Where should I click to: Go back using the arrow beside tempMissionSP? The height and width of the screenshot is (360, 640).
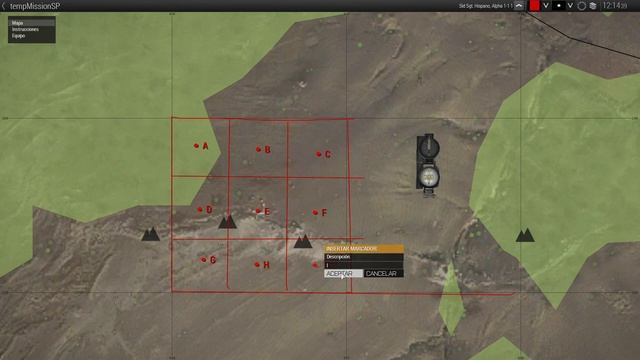[x=4, y=6]
